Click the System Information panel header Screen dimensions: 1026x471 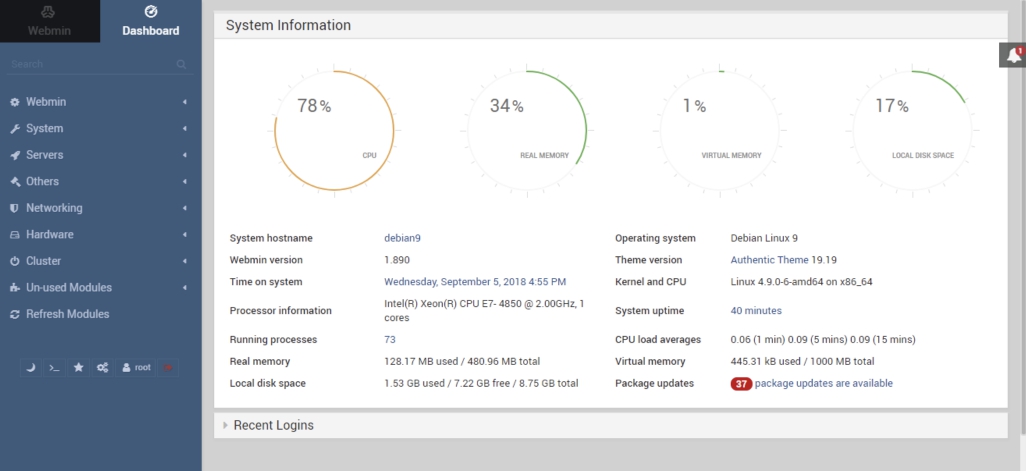click(610, 25)
